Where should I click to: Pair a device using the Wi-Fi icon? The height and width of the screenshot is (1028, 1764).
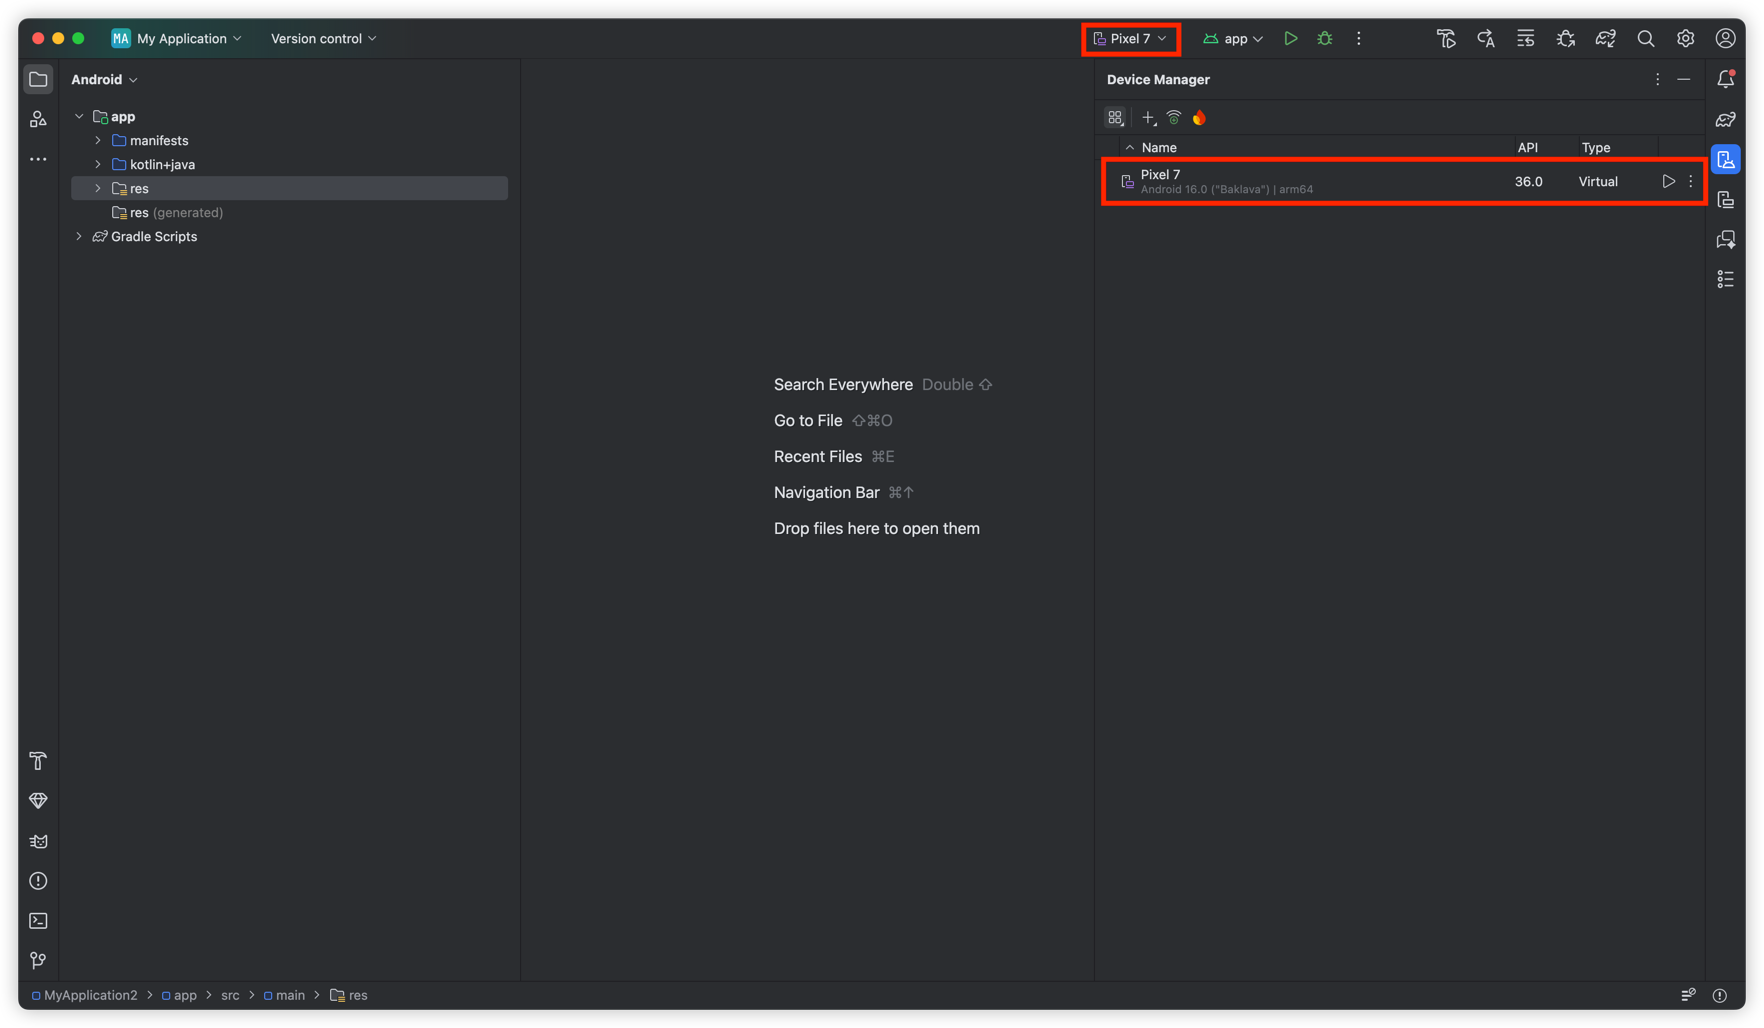pyautogui.click(x=1174, y=118)
